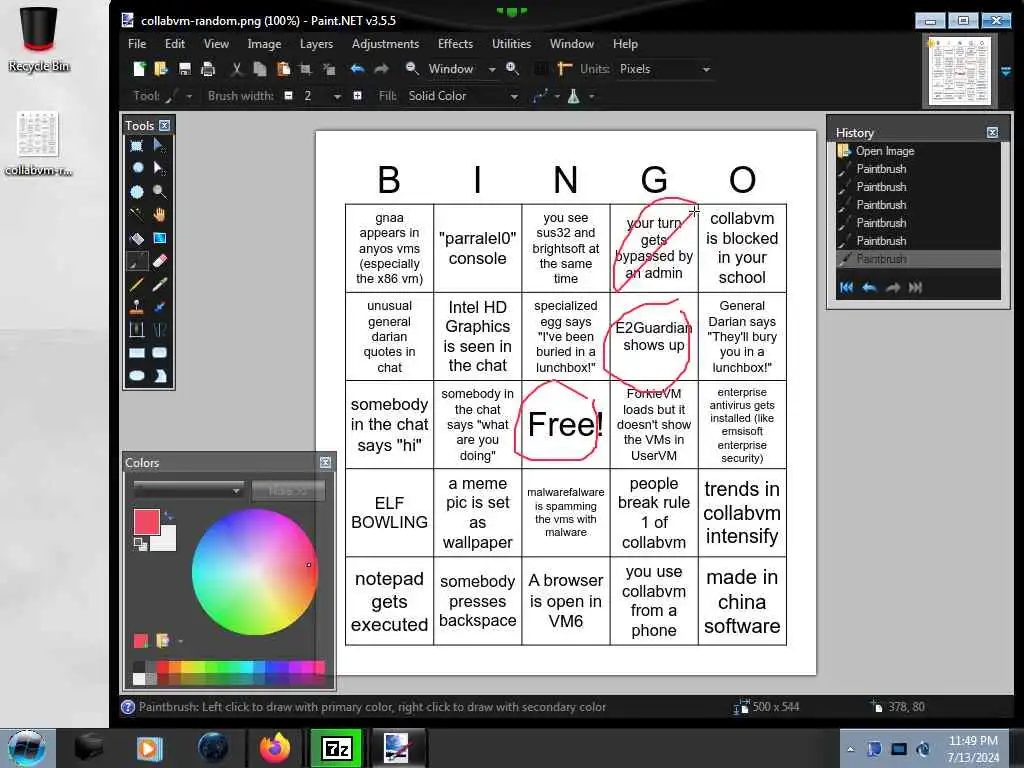Rewind history to the first step
Screen dimensions: 1024x768
(846, 287)
